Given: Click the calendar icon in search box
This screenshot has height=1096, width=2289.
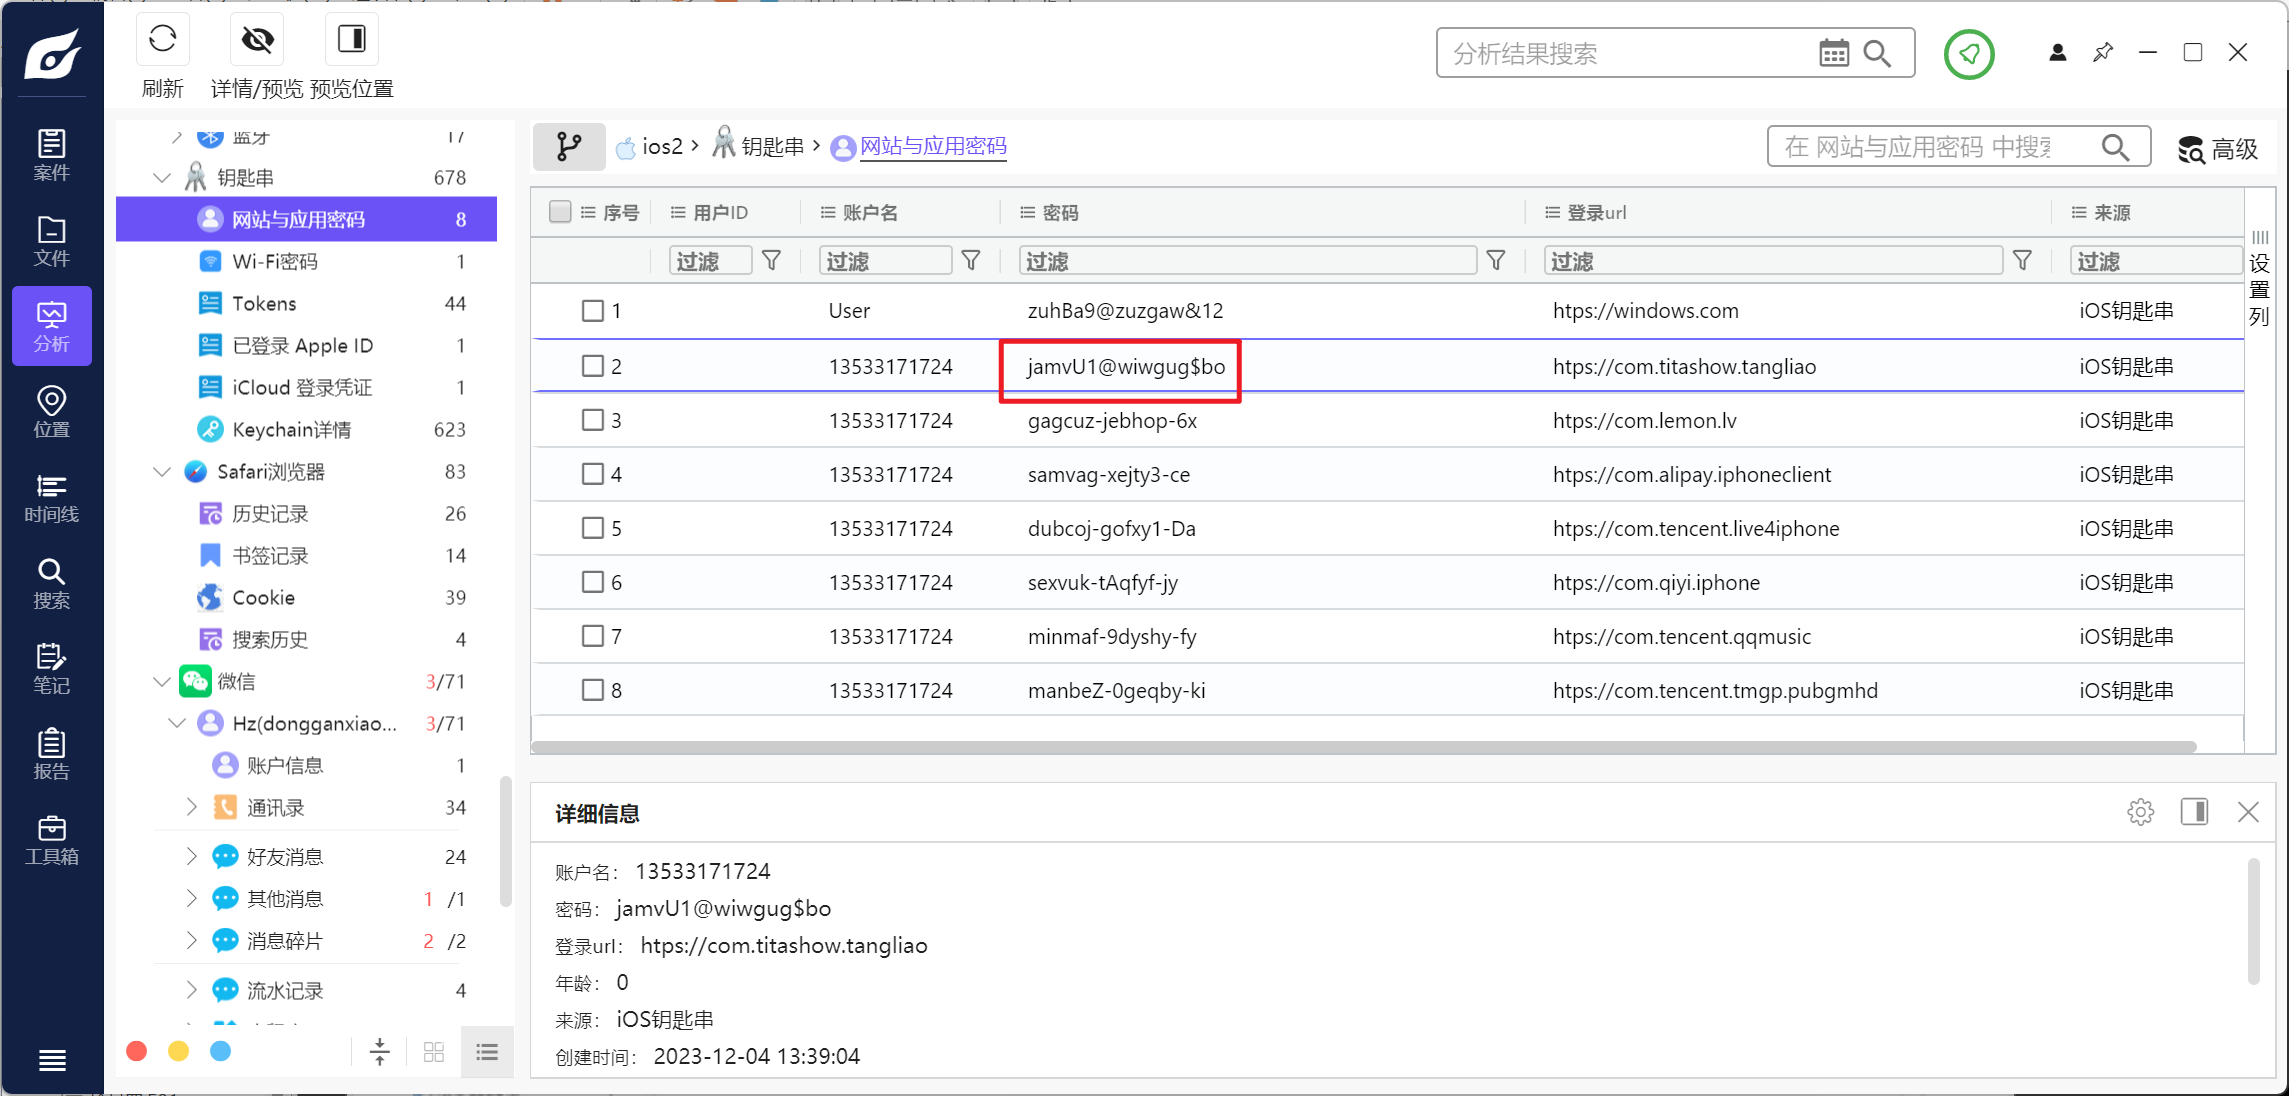Looking at the screenshot, I should (1834, 53).
